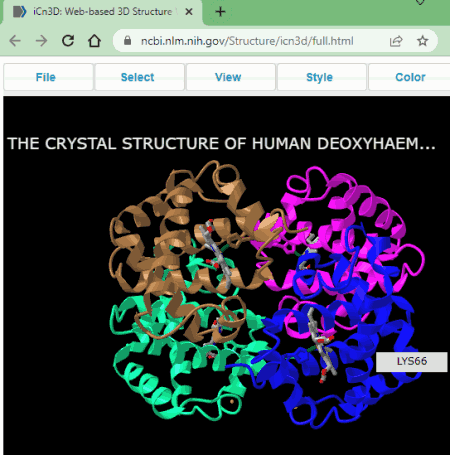
Task: Reload the iCn3D page
Action: pyautogui.click(x=68, y=41)
